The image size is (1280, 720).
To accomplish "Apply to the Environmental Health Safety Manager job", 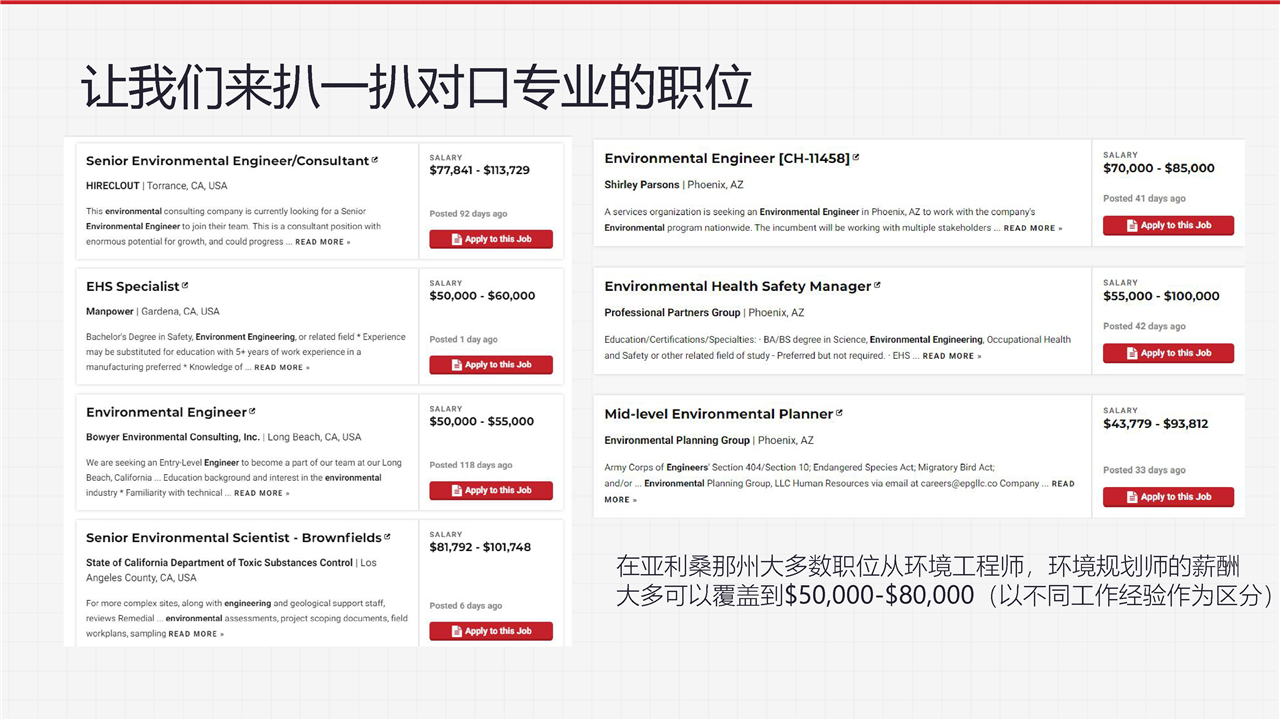I will (1168, 353).
